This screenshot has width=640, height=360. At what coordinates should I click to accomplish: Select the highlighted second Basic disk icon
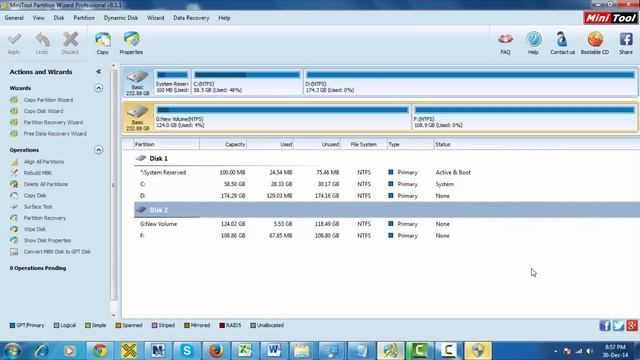(x=138, y=118)
